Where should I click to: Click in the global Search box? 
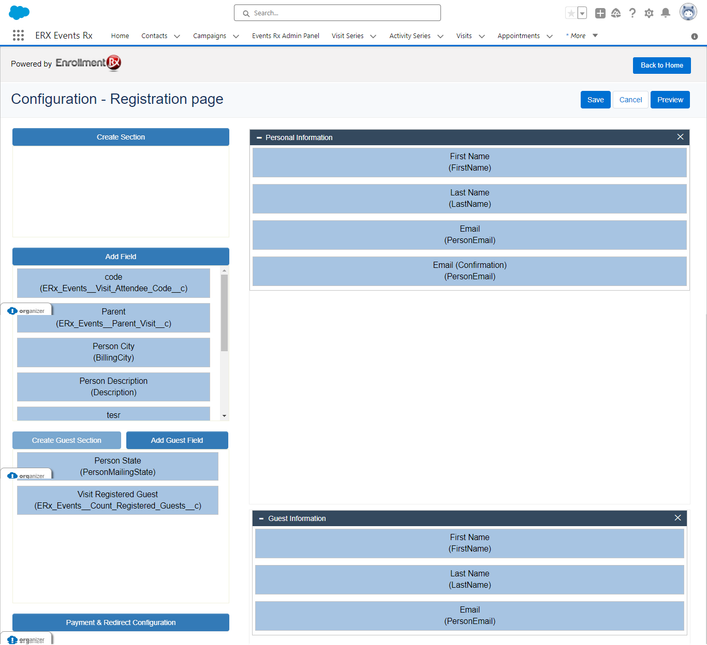click(337, 13)
